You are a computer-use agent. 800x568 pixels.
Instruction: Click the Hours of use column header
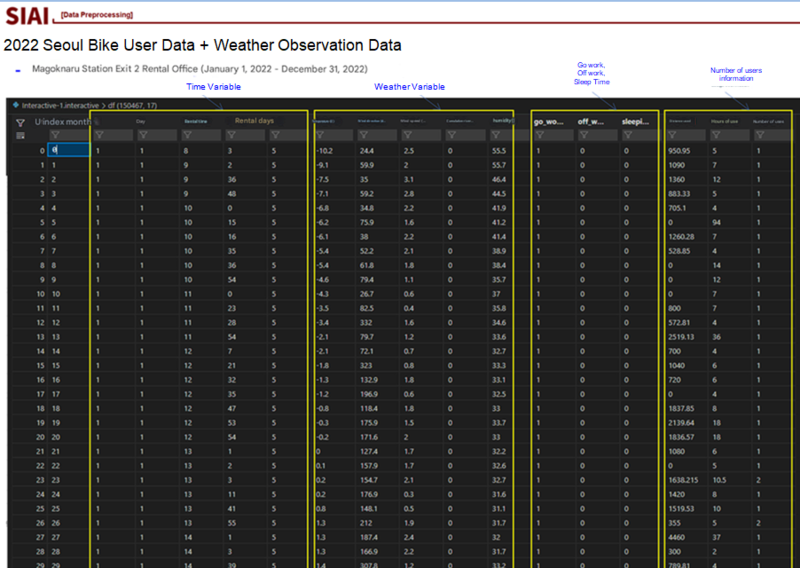click(x=724, y=121)
